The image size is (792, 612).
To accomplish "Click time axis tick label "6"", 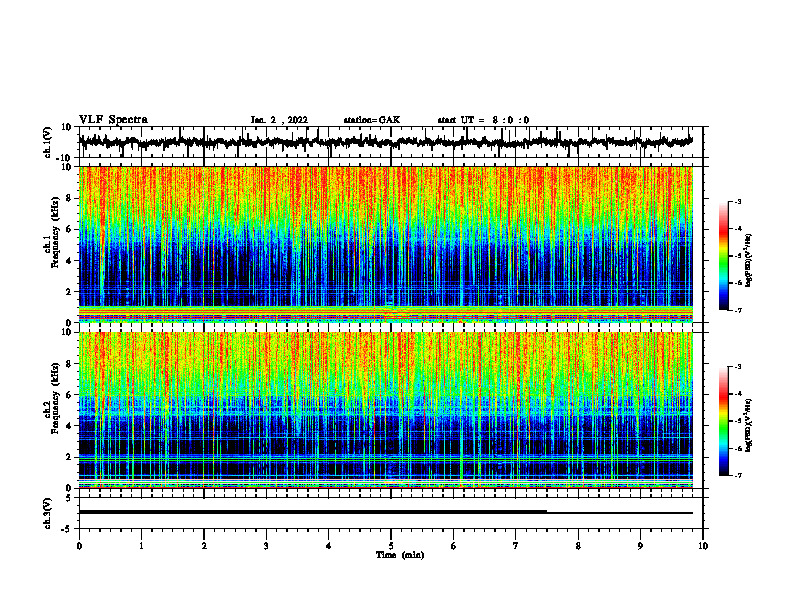I will pyautogui.click(x=453, y=546).
